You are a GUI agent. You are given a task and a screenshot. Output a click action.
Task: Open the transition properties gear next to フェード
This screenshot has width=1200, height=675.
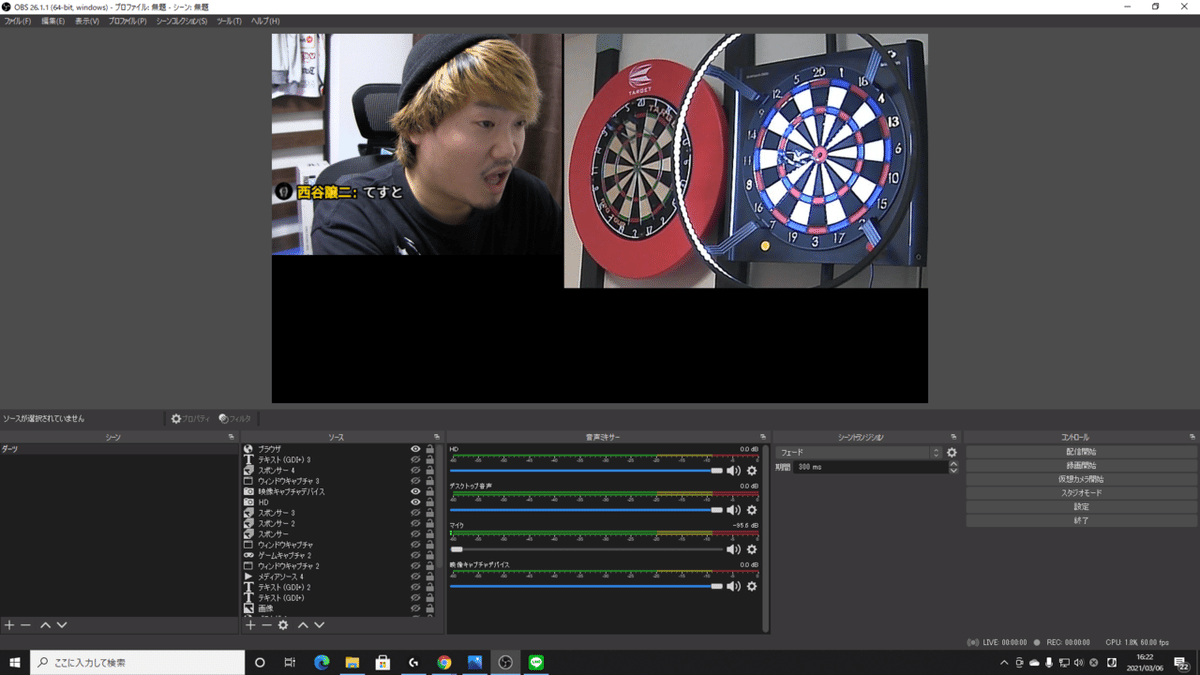952,453
